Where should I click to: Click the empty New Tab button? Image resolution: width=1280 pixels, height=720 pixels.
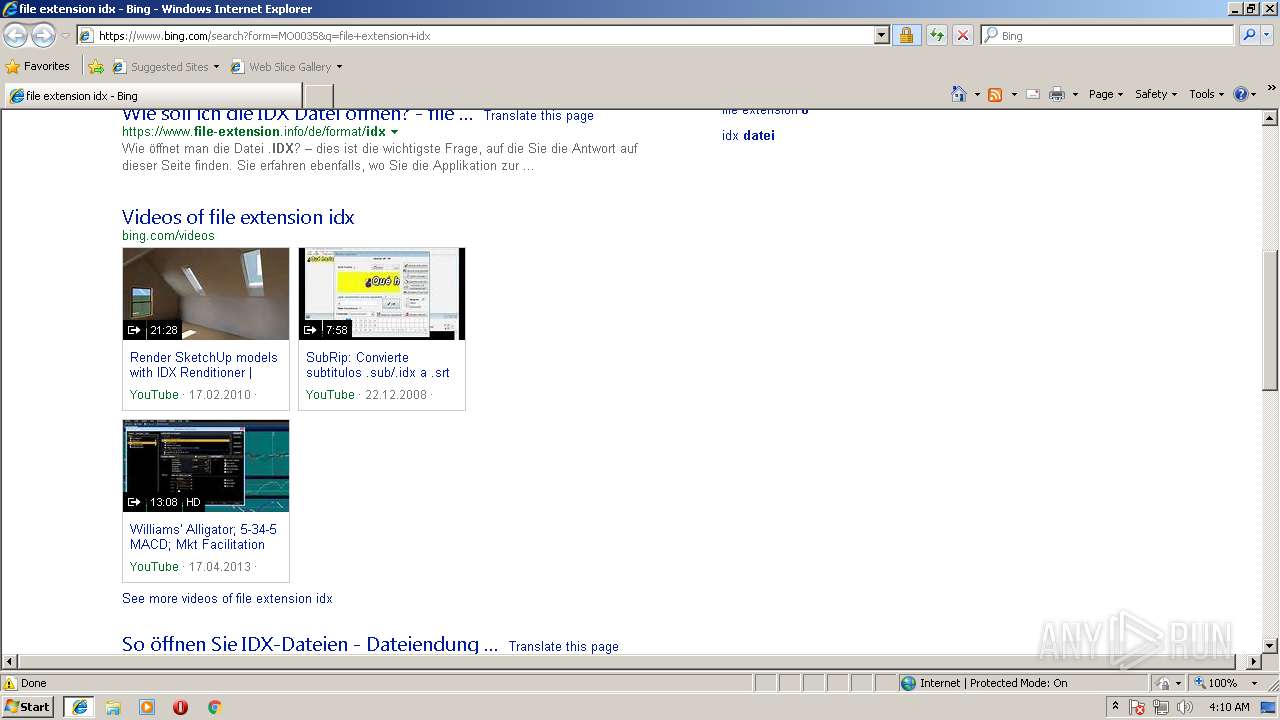coord(318,96)
